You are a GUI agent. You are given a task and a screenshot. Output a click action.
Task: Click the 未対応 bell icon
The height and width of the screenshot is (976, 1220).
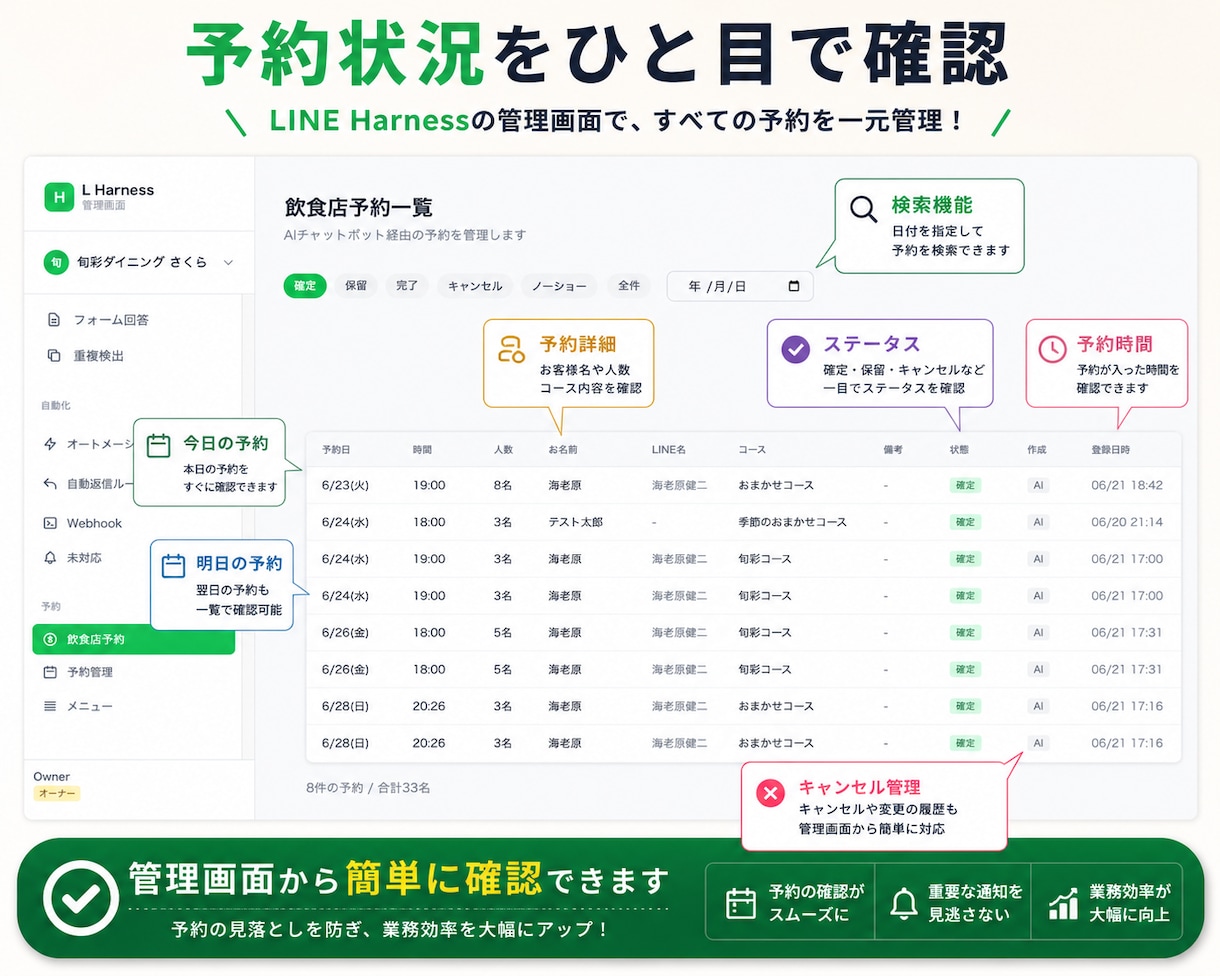click(50, 558)
